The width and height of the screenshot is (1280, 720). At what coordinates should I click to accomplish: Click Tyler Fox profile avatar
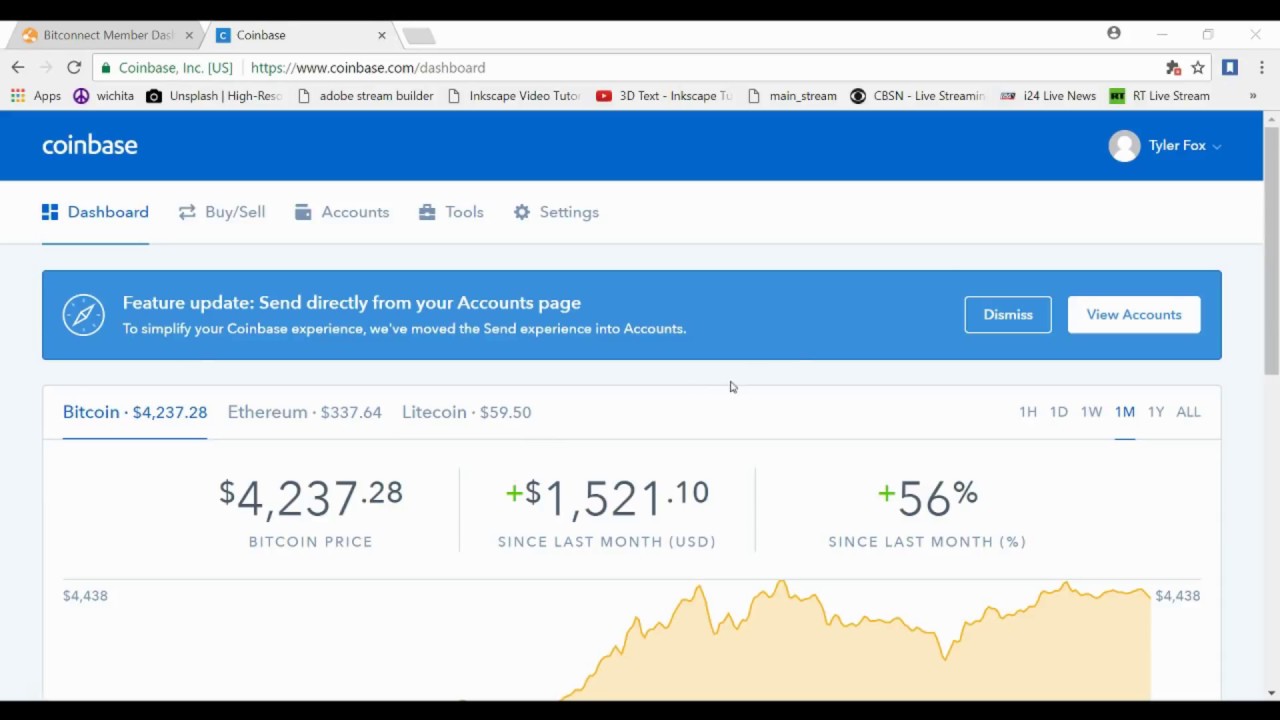click(1124, 146)
